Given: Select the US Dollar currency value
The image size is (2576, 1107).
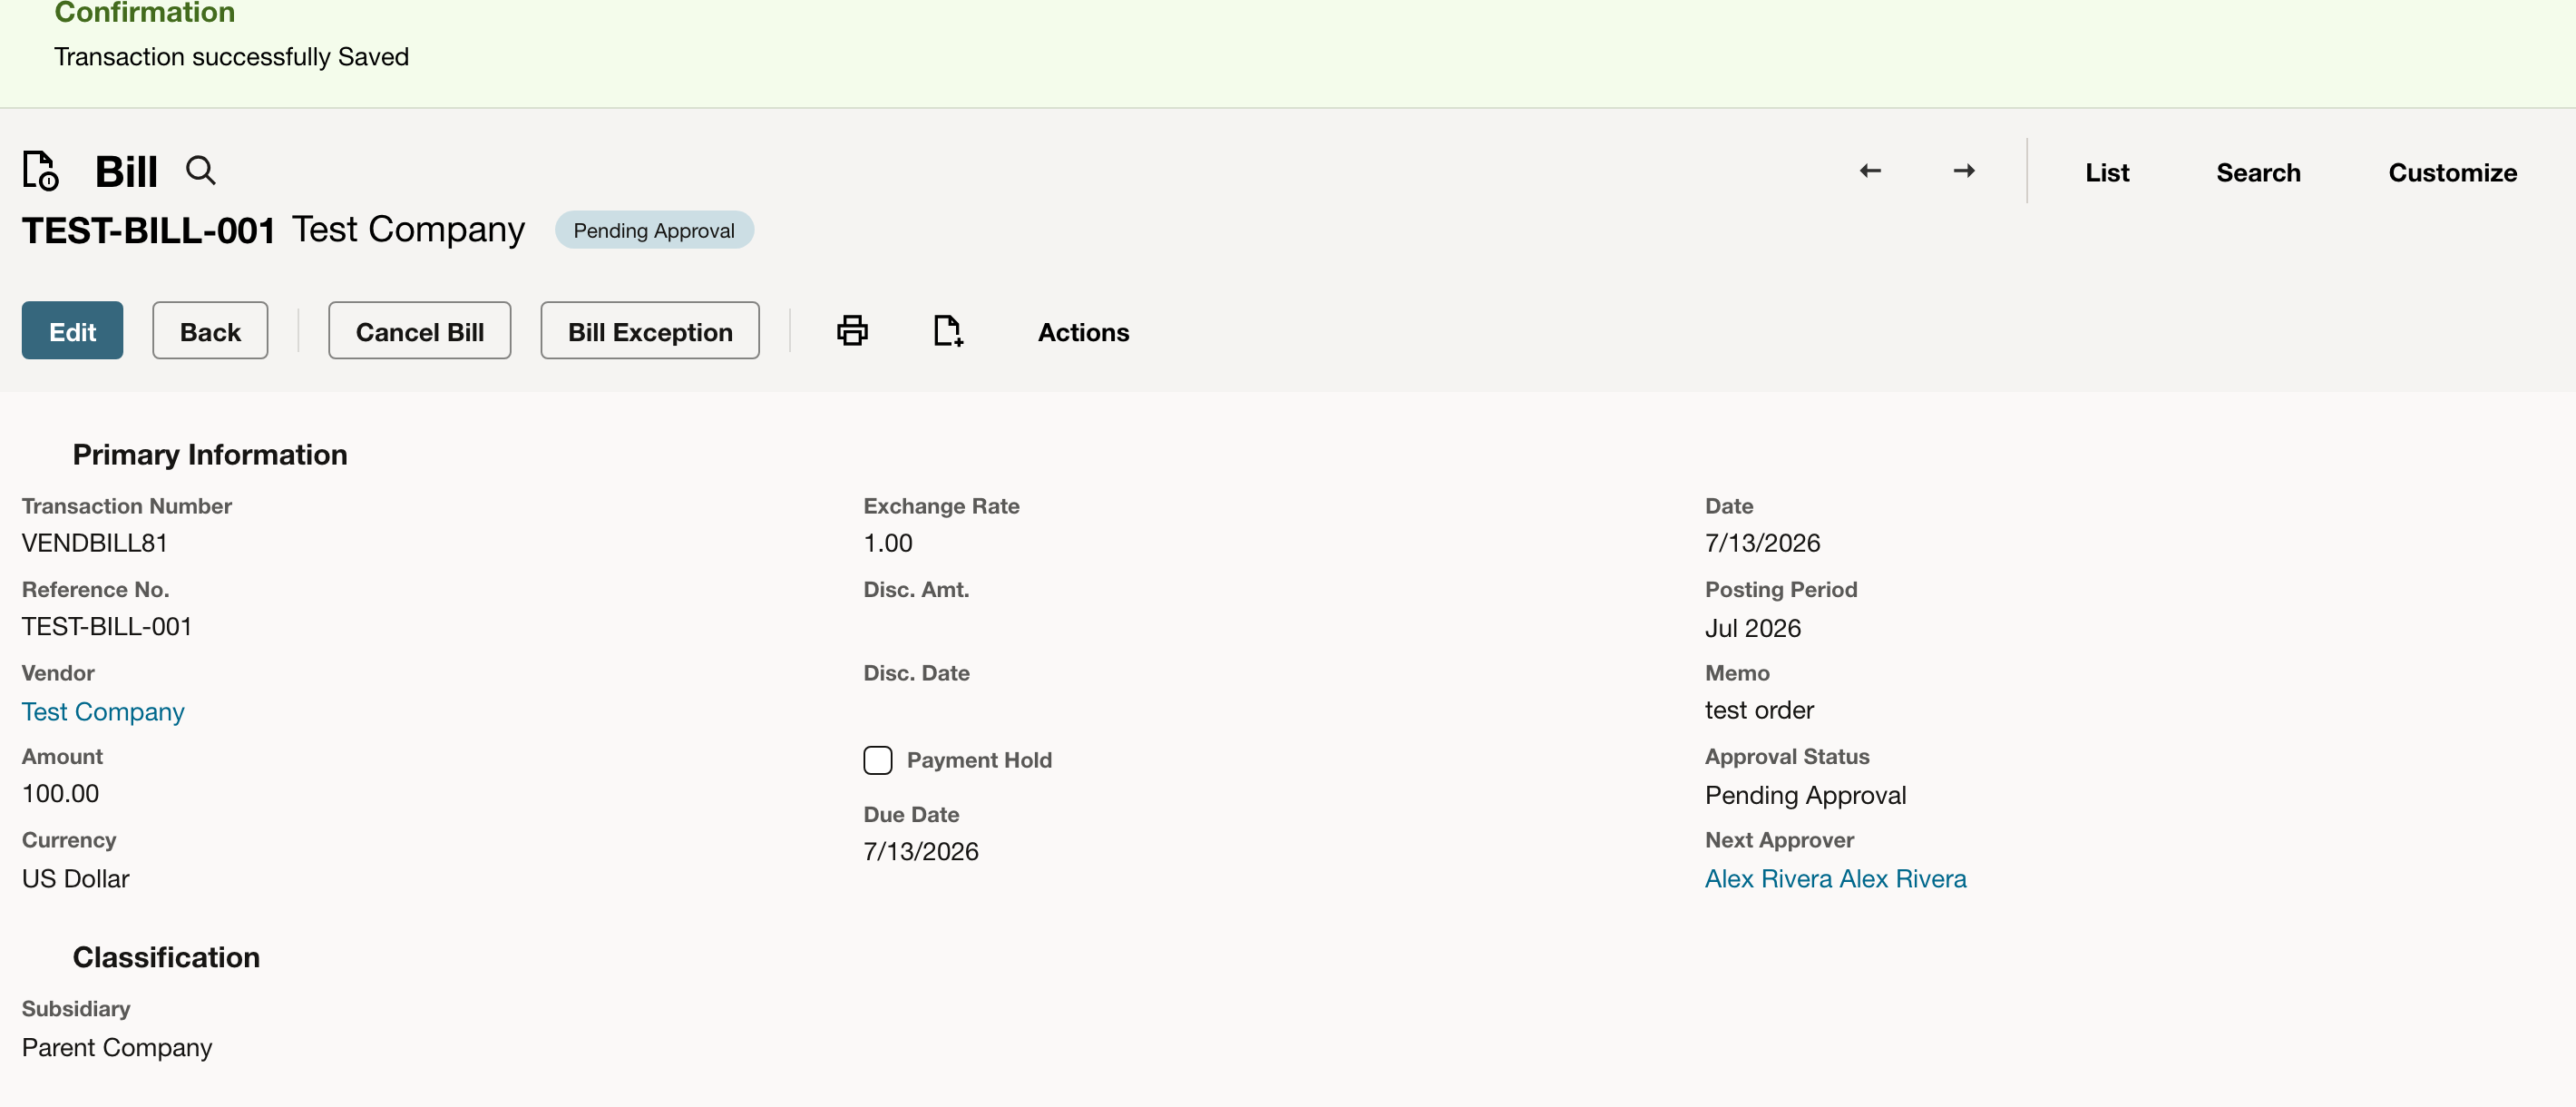Looking at the screenshot, I should pyautogui.click(x=76, y=878).
